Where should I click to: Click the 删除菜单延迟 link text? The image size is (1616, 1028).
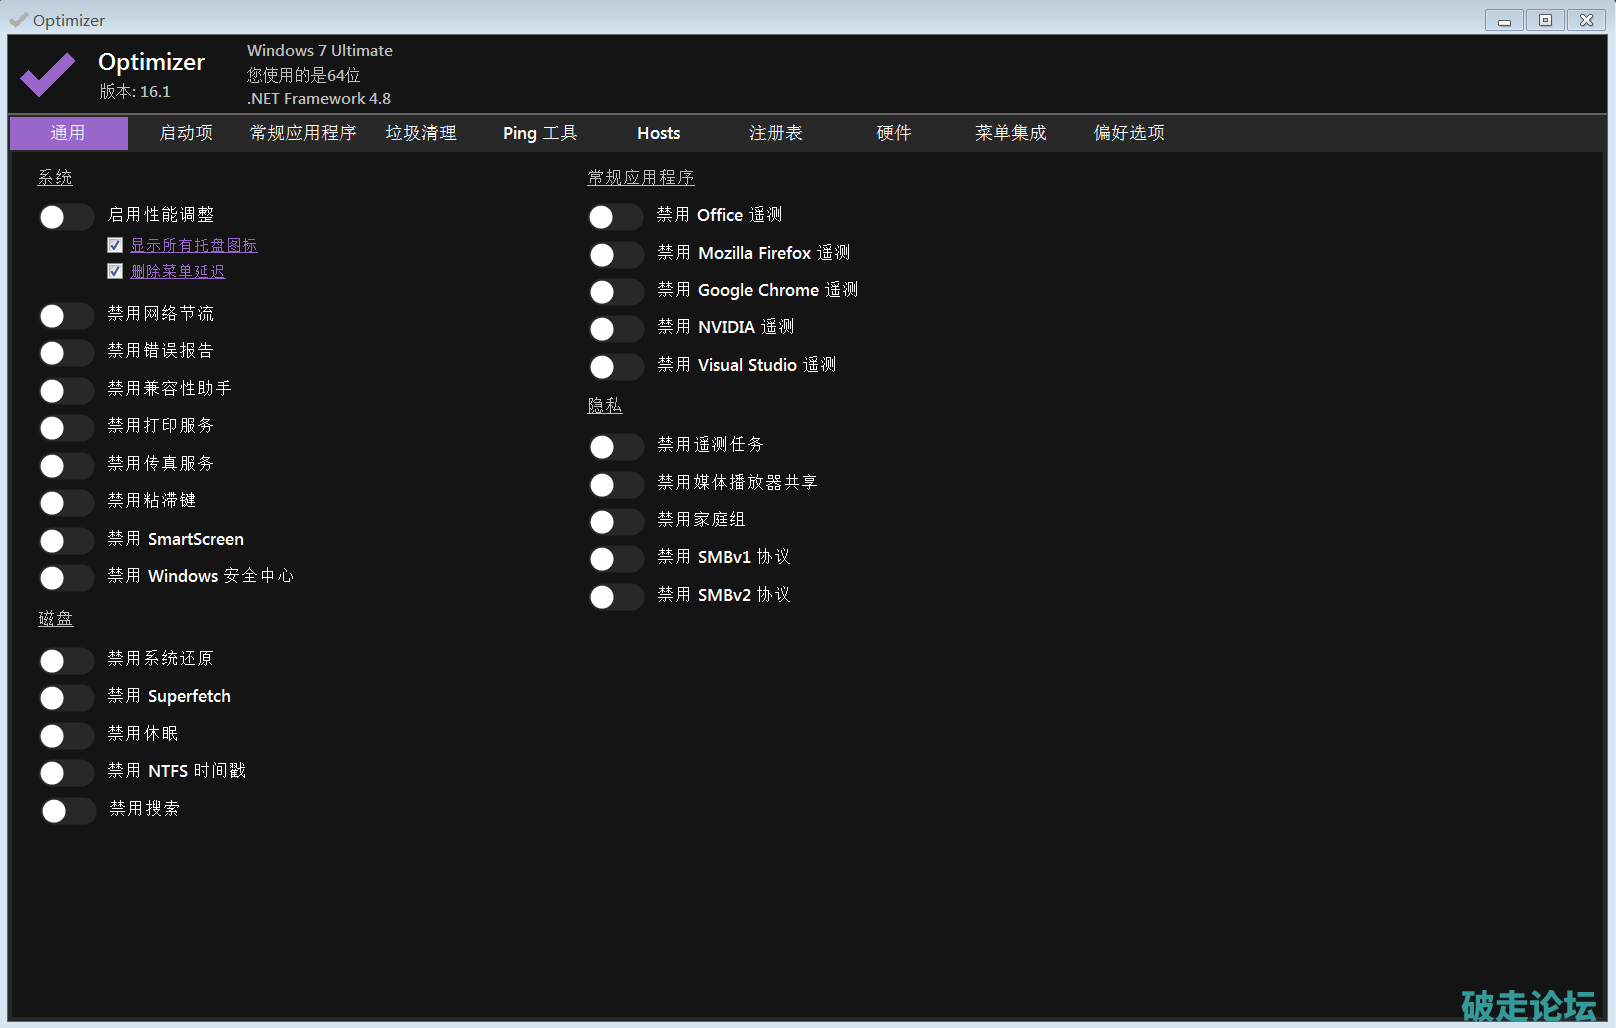coord(178,271)
